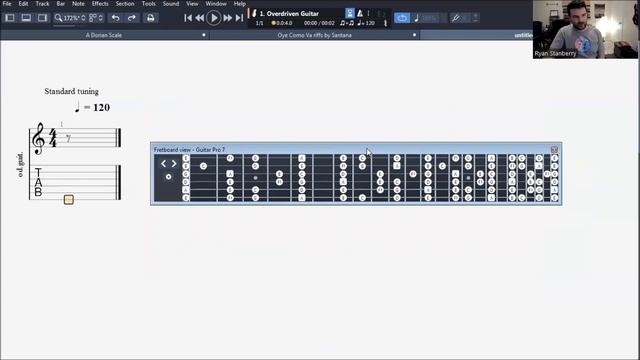The height and width of the screenshot is (360, 640).
Task: Click the A root note on high E fifth fret
Action: [302, 158]
